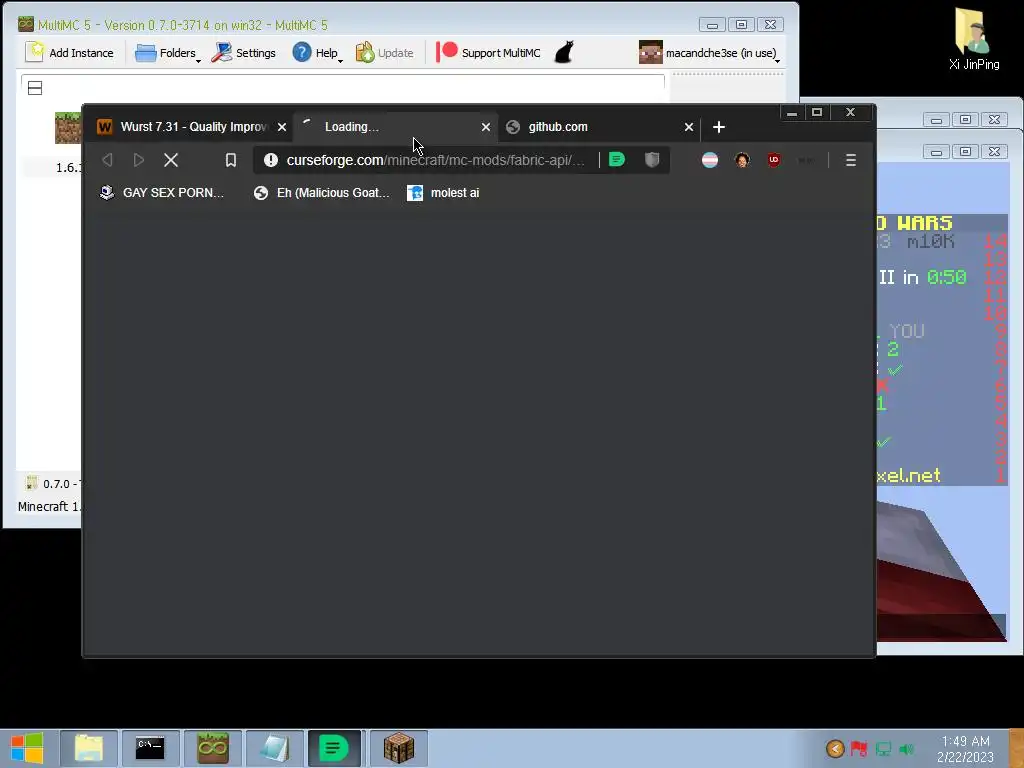Open the Eh (Malicious Goat... bookmark
The image size is (1024, 768).
pos(322,193)
